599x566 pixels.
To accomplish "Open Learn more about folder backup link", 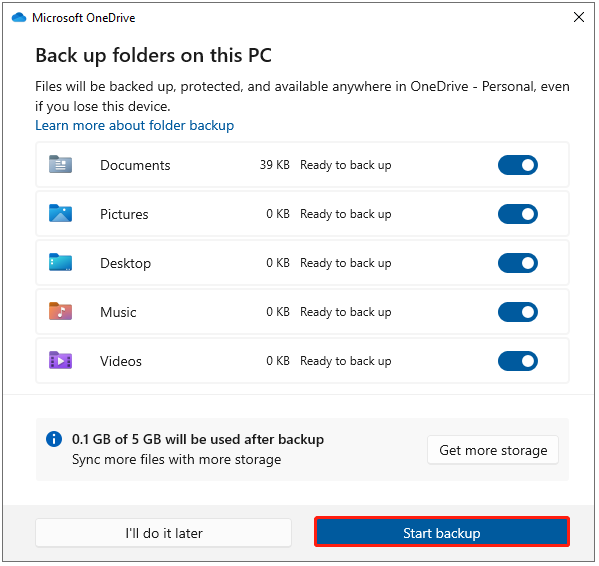I will tap(134, 125).
